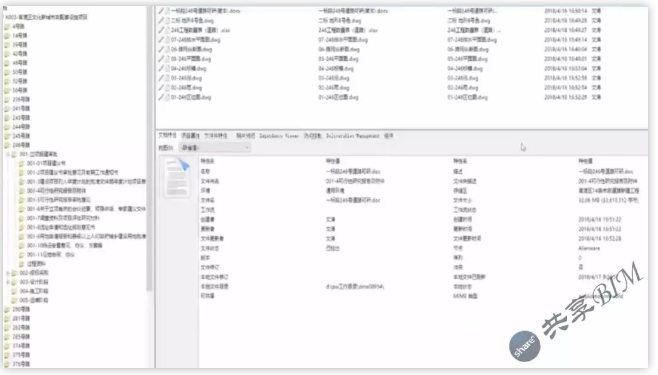
Task: Open the first tab of the properties pane
Action: click(x=167, y=135)
